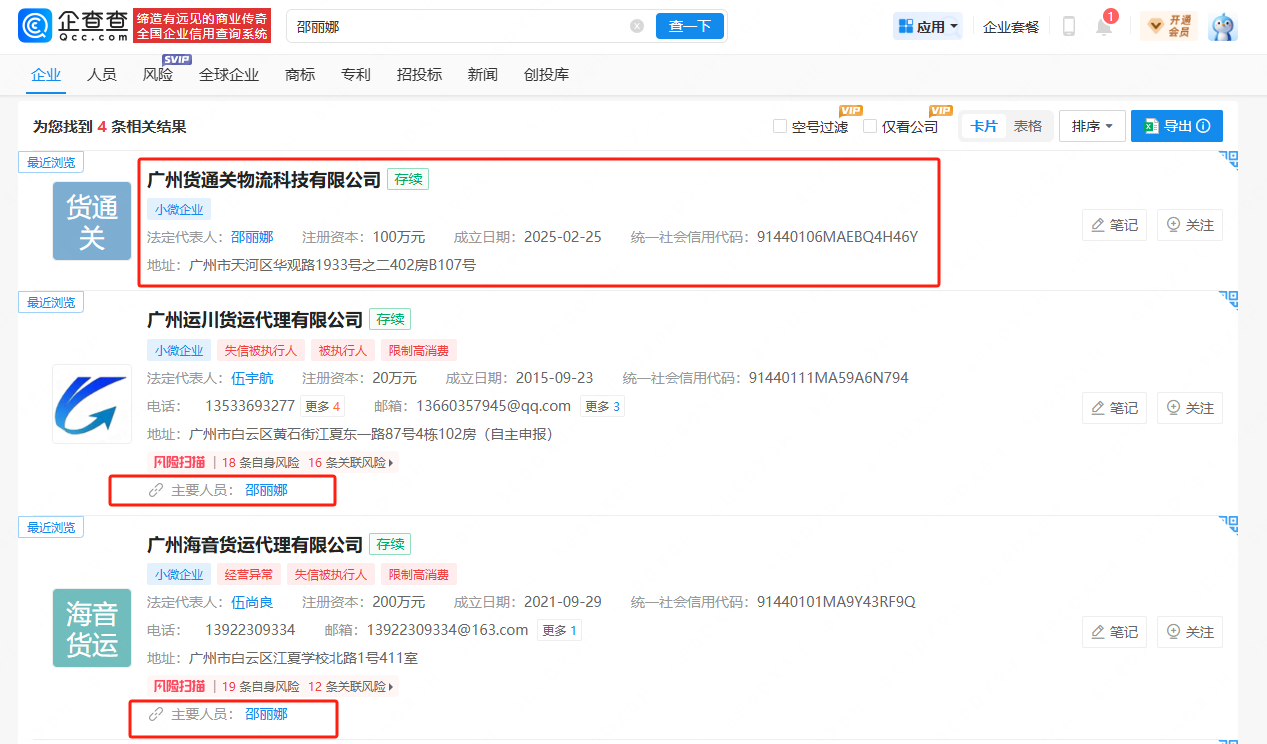1267x744 pixels.
Task: Expand 更多 phone numbers for 广州运川货运代理
Action: (x=323, y=406)
